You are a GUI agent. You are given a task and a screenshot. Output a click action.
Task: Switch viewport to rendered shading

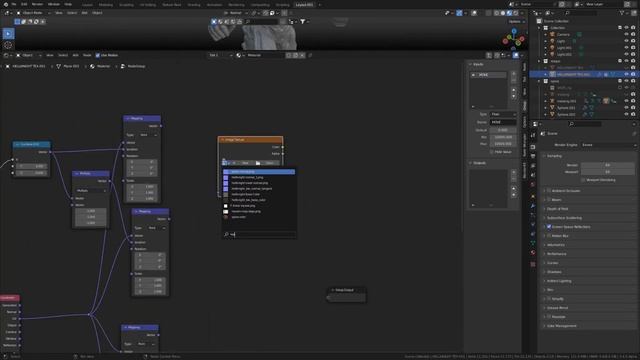(516, 13)
